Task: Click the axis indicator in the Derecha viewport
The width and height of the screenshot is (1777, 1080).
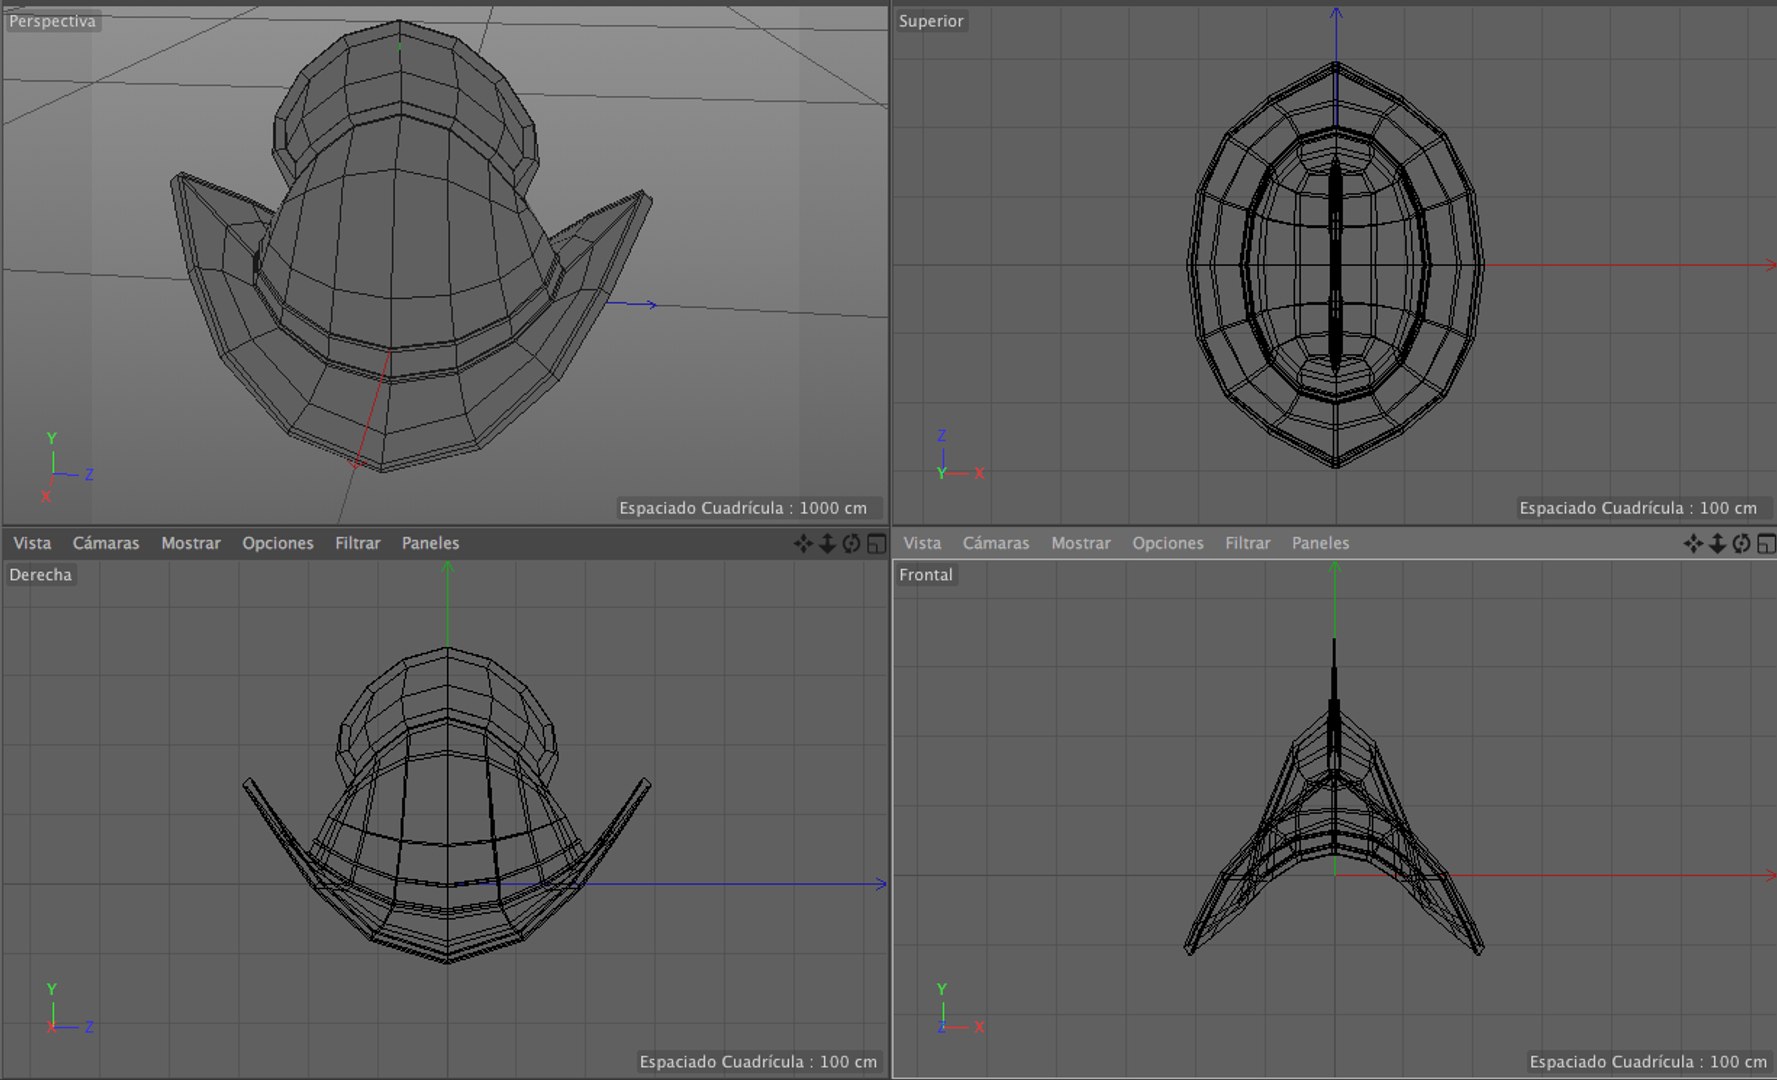Action: point(69,1009)
